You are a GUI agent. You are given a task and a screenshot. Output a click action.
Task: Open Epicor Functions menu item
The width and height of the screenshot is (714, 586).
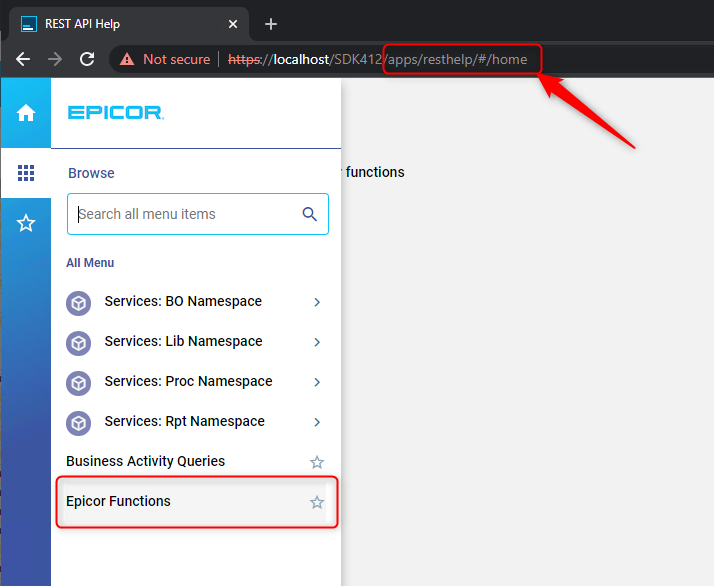197,502
